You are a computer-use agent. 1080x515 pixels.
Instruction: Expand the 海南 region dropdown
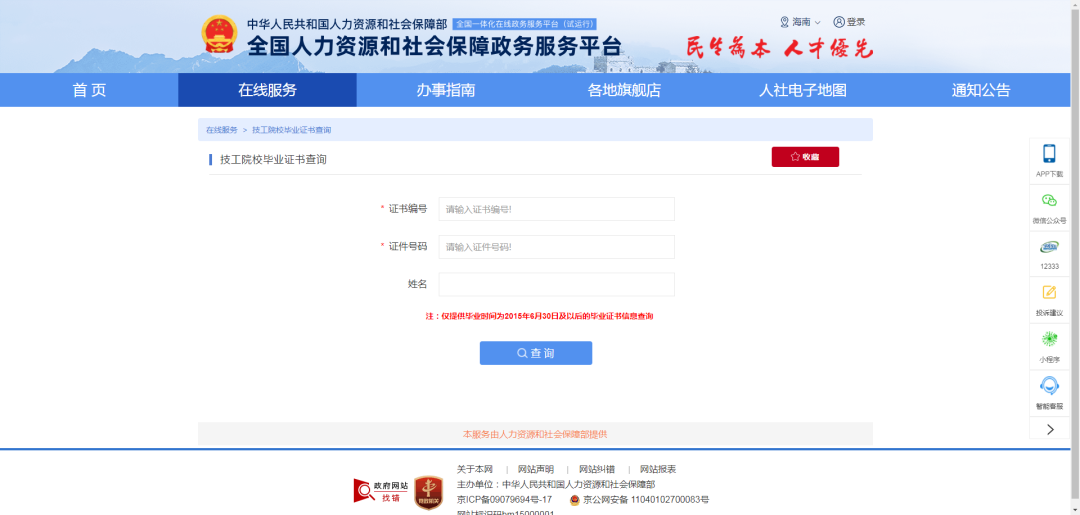(800, 22)
